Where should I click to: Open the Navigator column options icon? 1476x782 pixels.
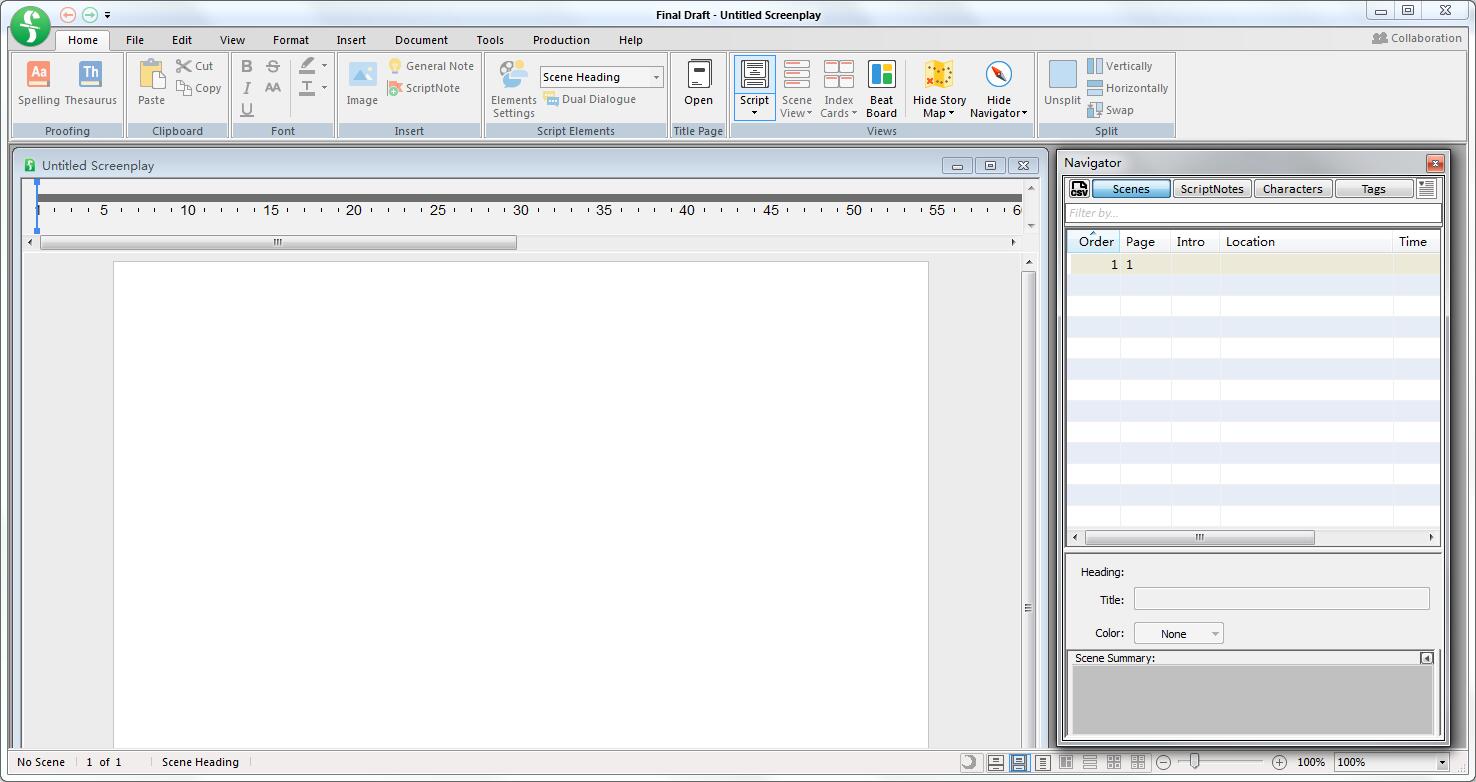tap(1427, 188)
